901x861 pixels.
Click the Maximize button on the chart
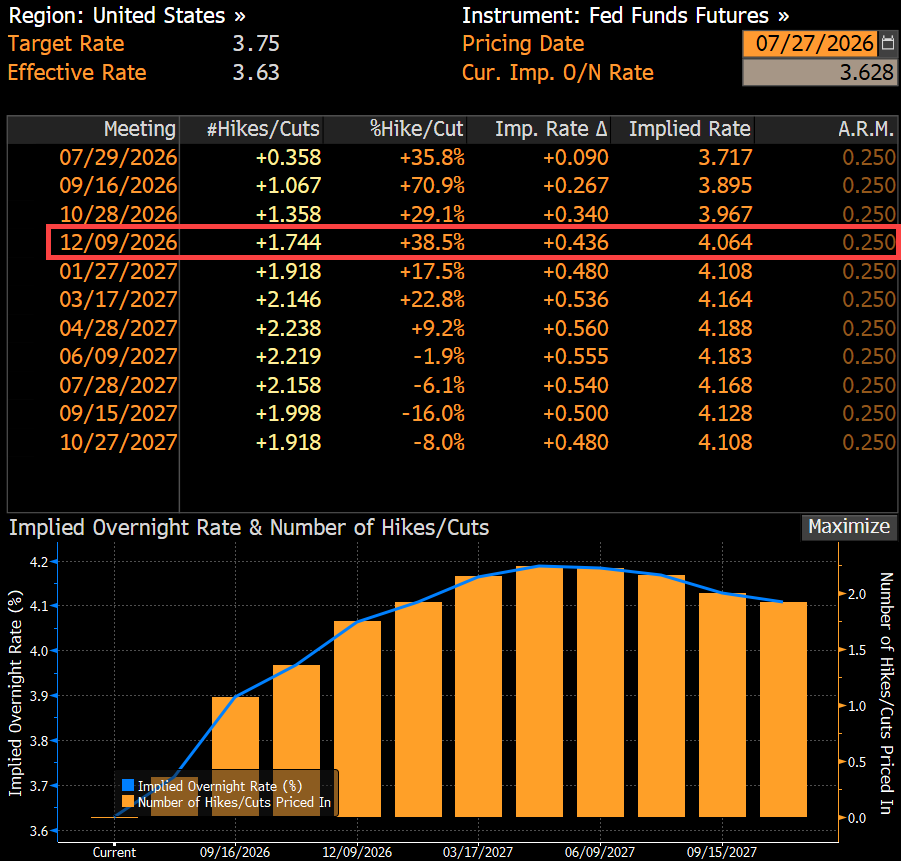(x=849, y=527)
